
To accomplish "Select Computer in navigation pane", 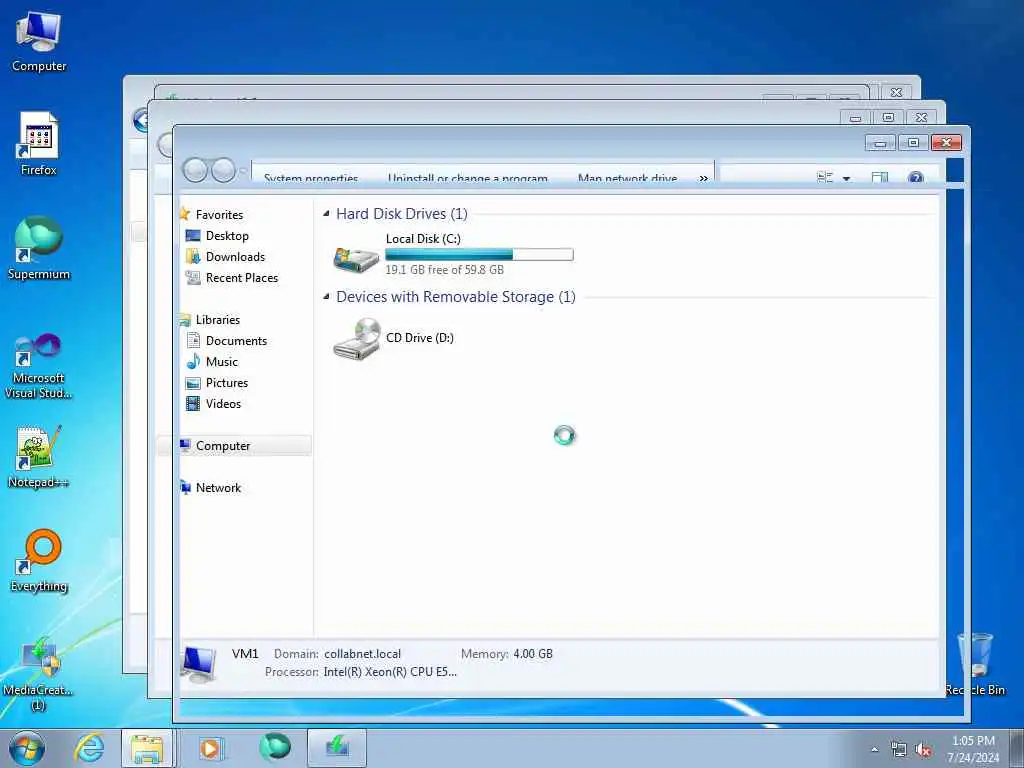I will click(x=223, y=445).
